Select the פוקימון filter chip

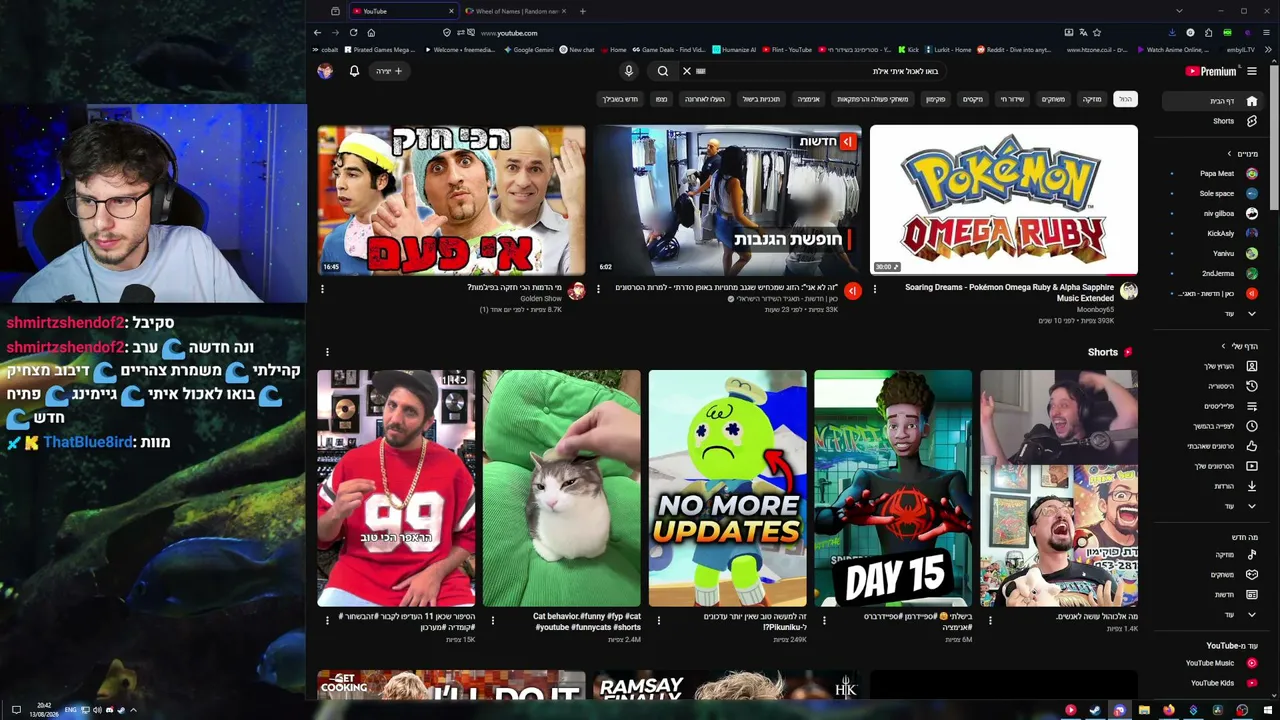tap(936, 99)
